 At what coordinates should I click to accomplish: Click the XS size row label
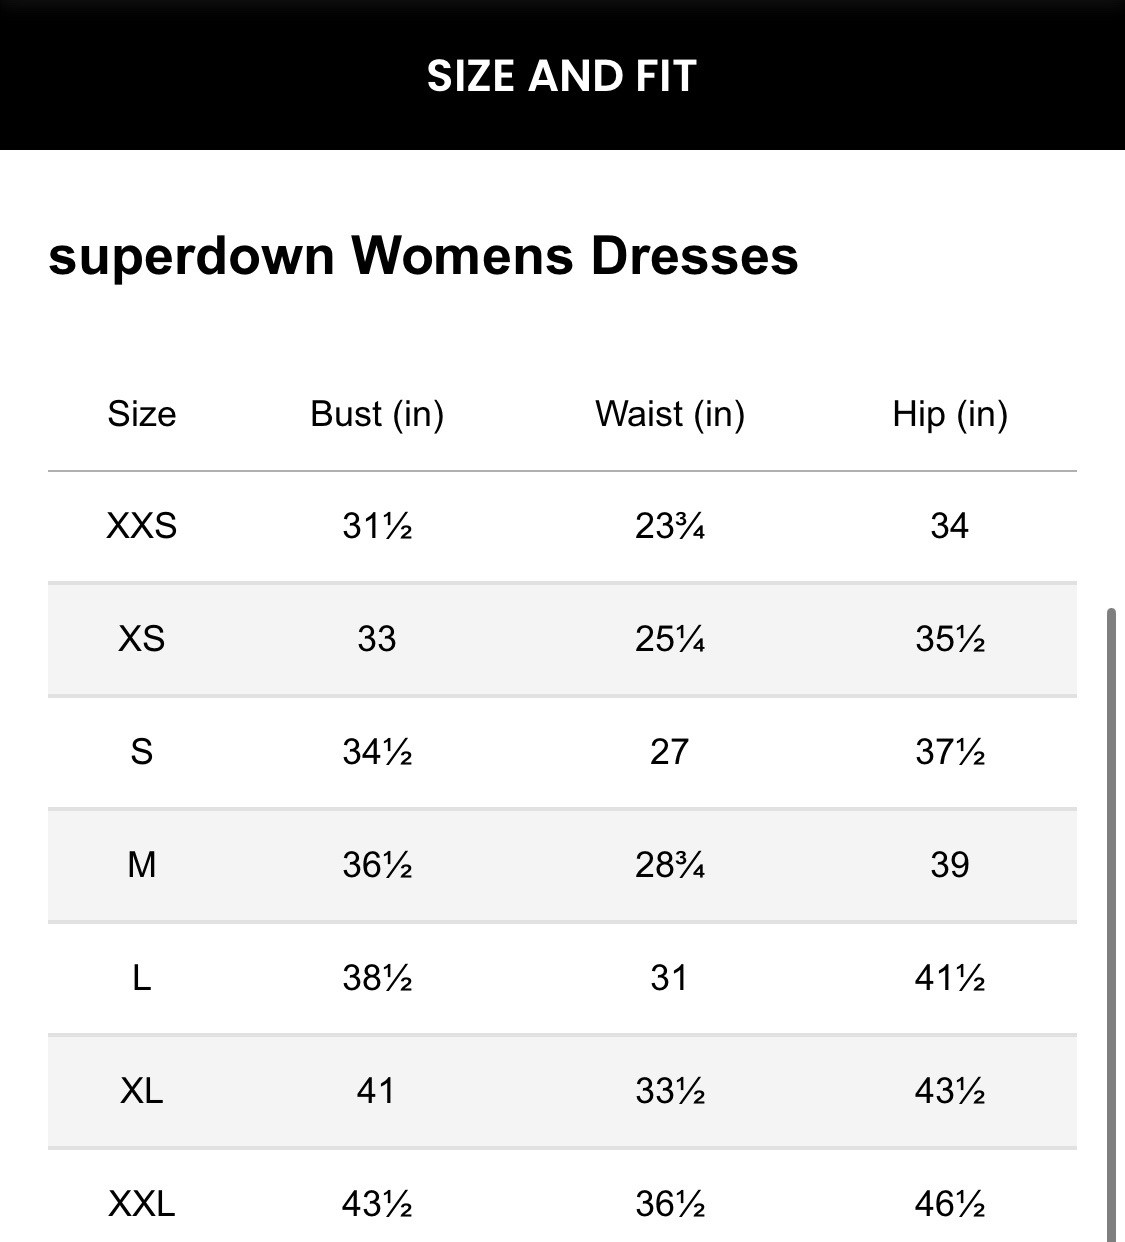point(142,638)
